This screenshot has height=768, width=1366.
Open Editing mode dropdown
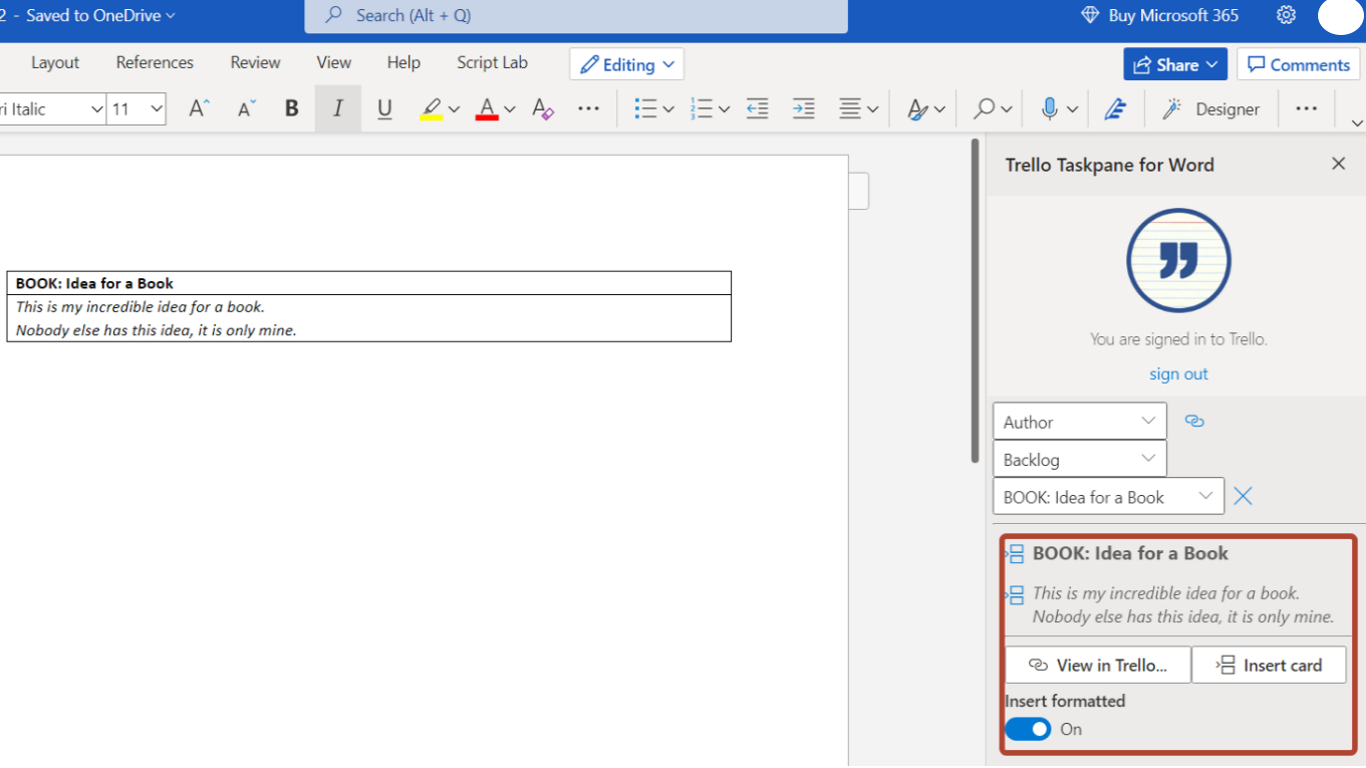point(627,64)
